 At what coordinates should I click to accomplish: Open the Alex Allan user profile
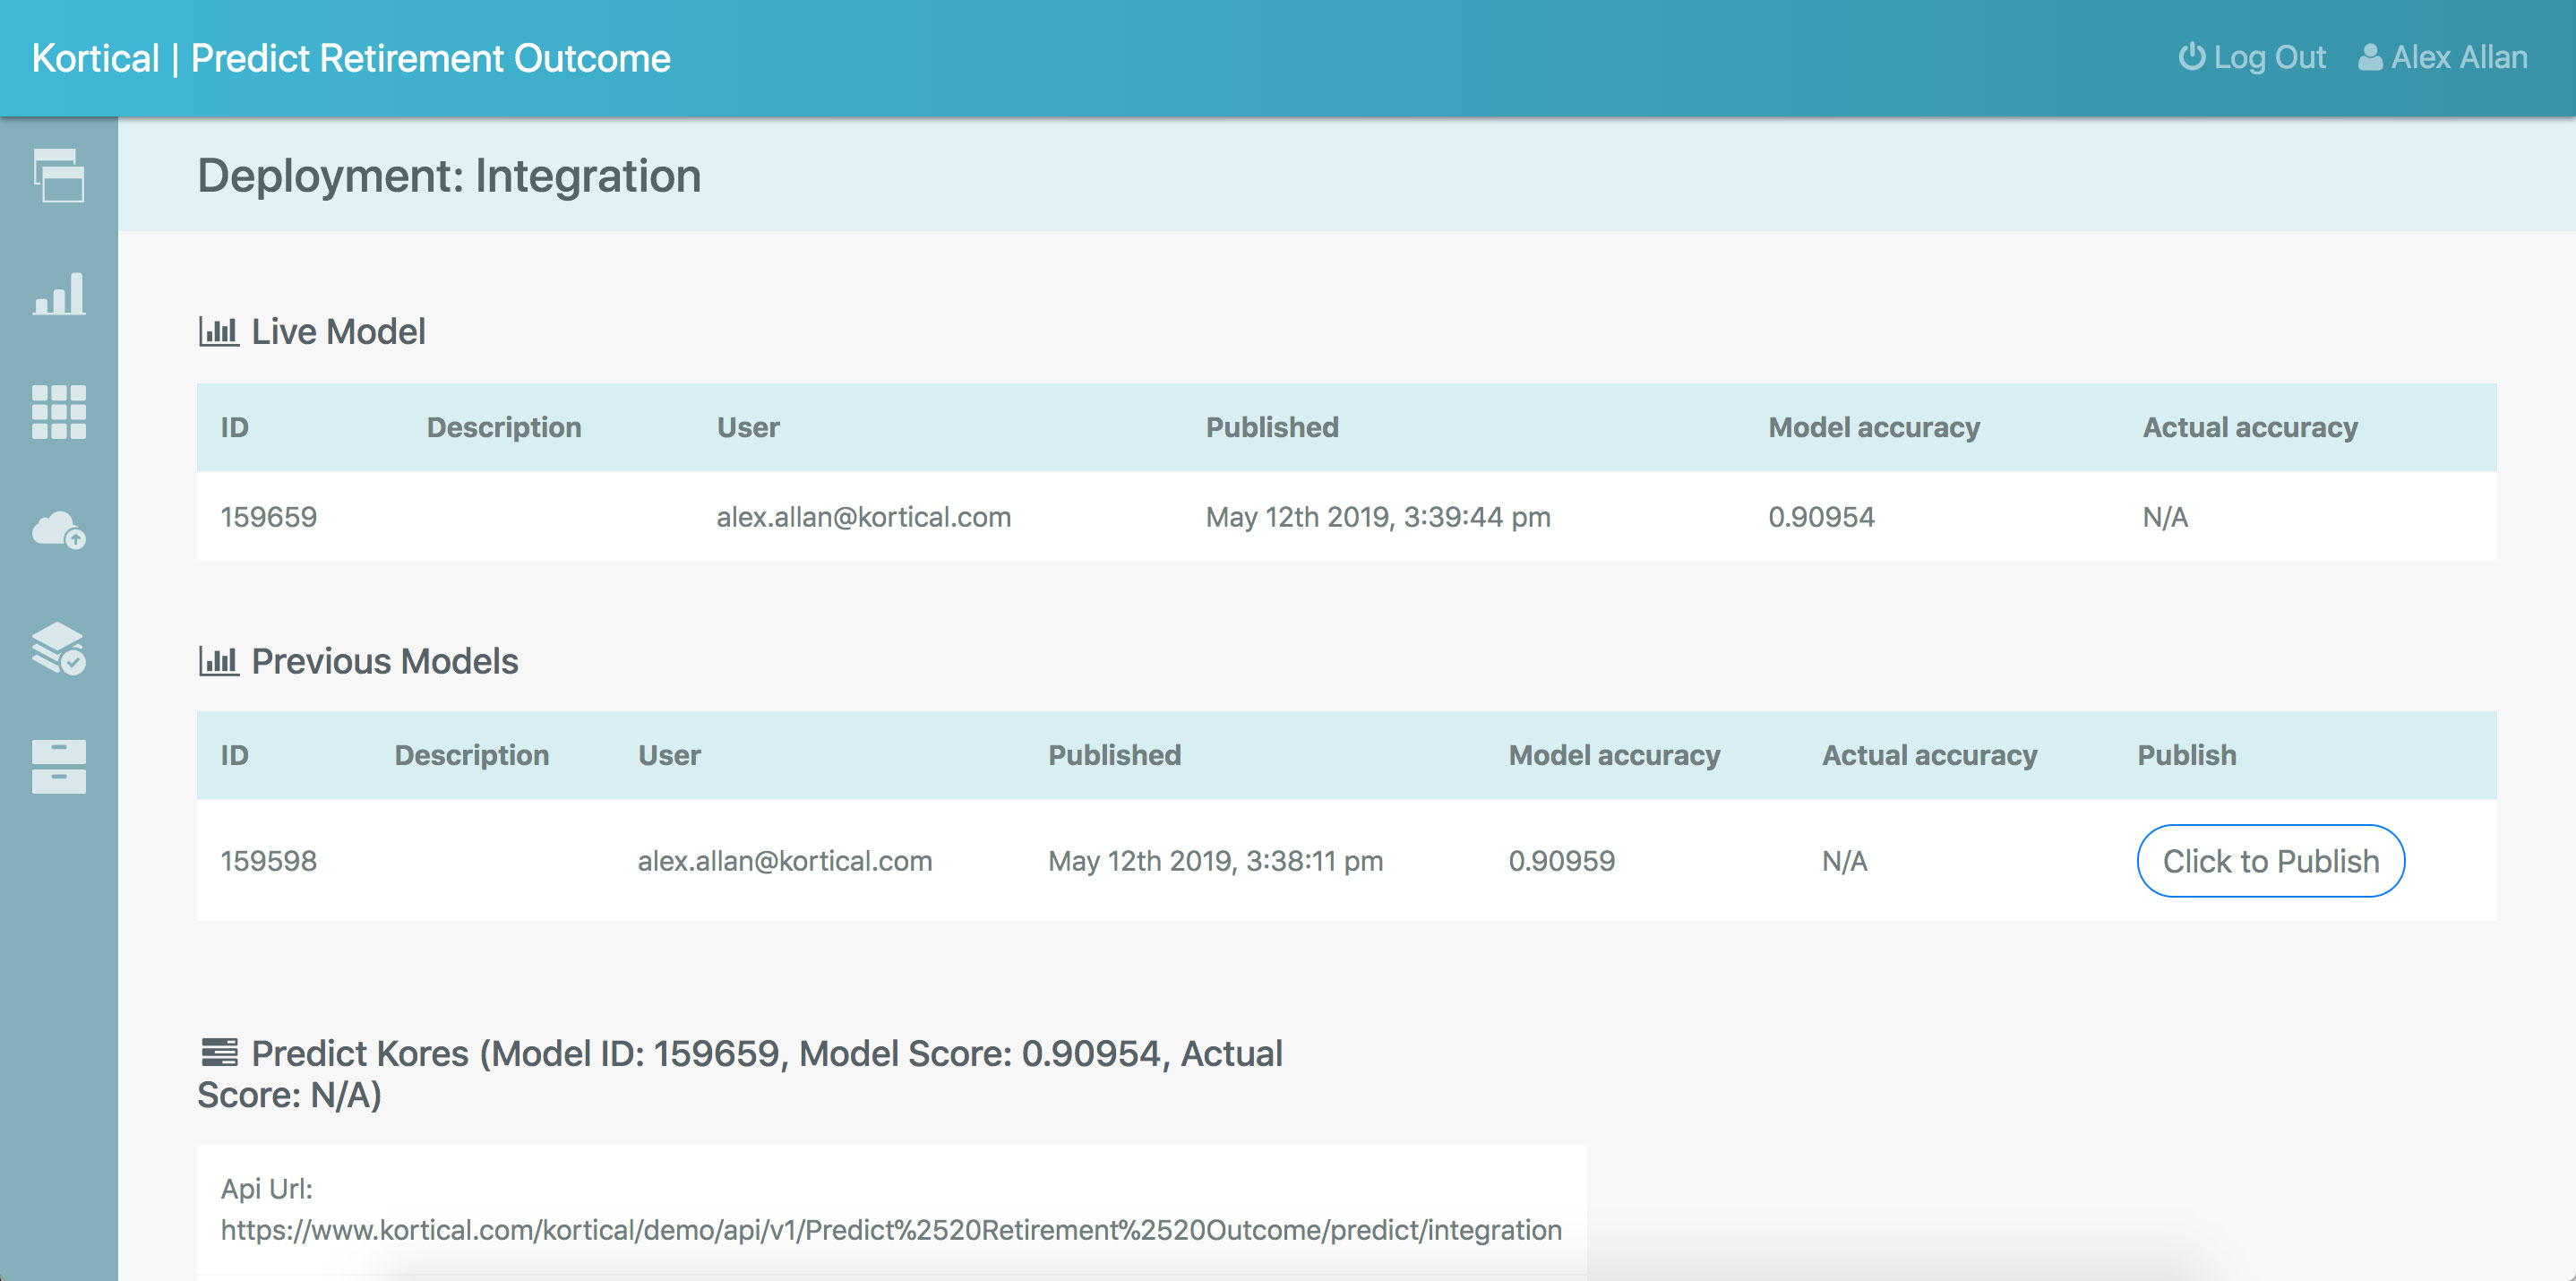[2442, 58]
